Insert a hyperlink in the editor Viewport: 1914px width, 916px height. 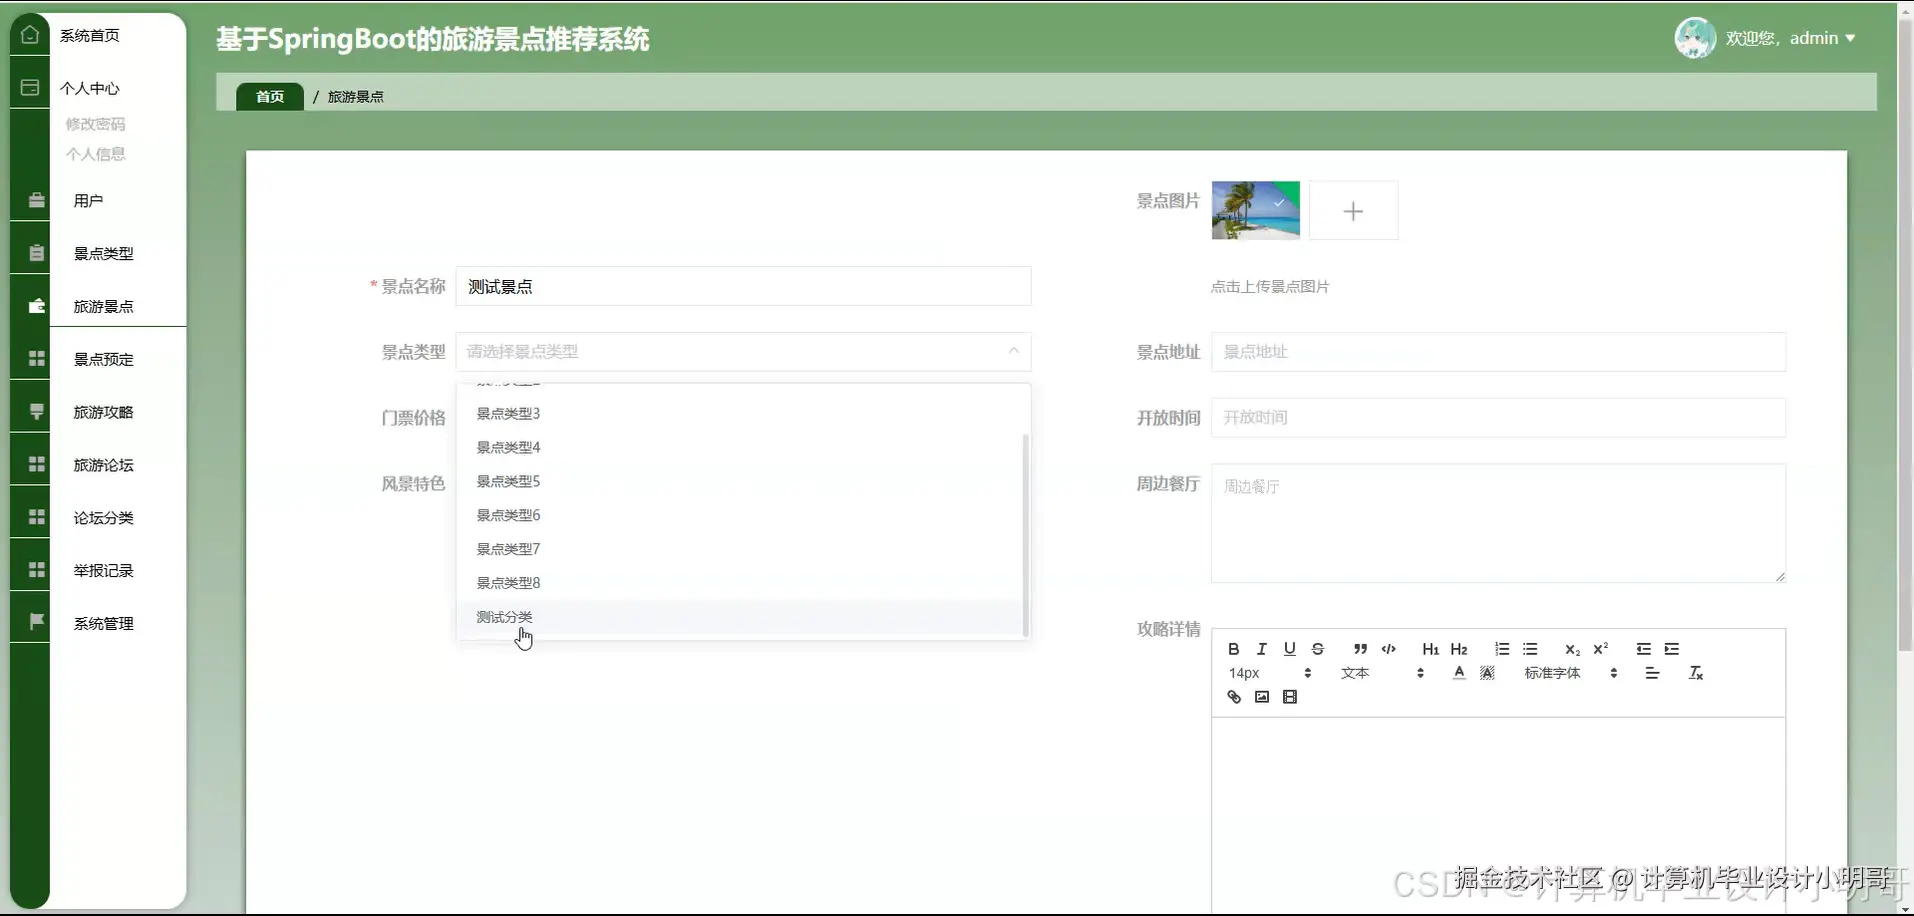(1232, 696)
